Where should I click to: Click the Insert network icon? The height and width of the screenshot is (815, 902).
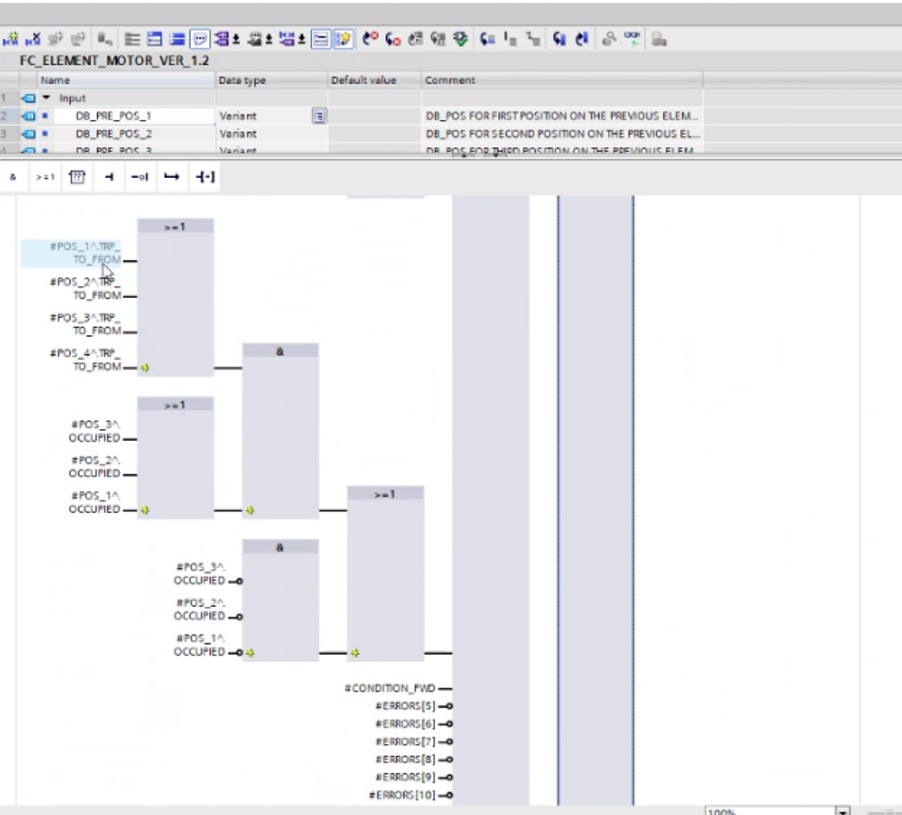point(10,39)
